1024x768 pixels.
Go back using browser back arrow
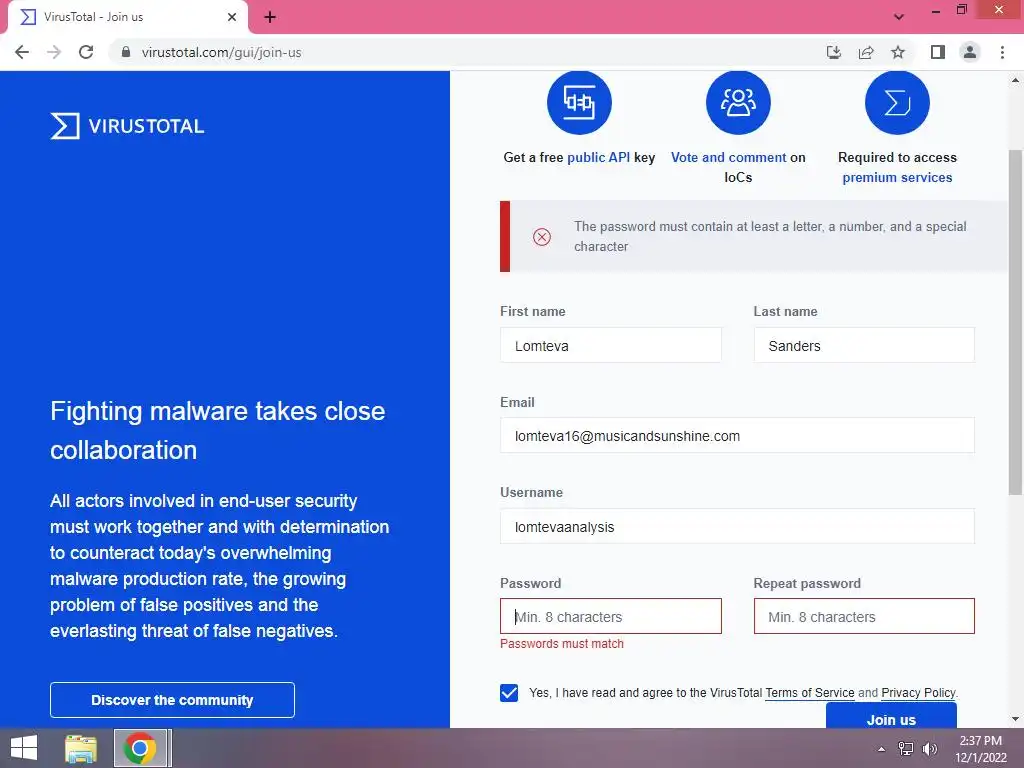[22, 52]
